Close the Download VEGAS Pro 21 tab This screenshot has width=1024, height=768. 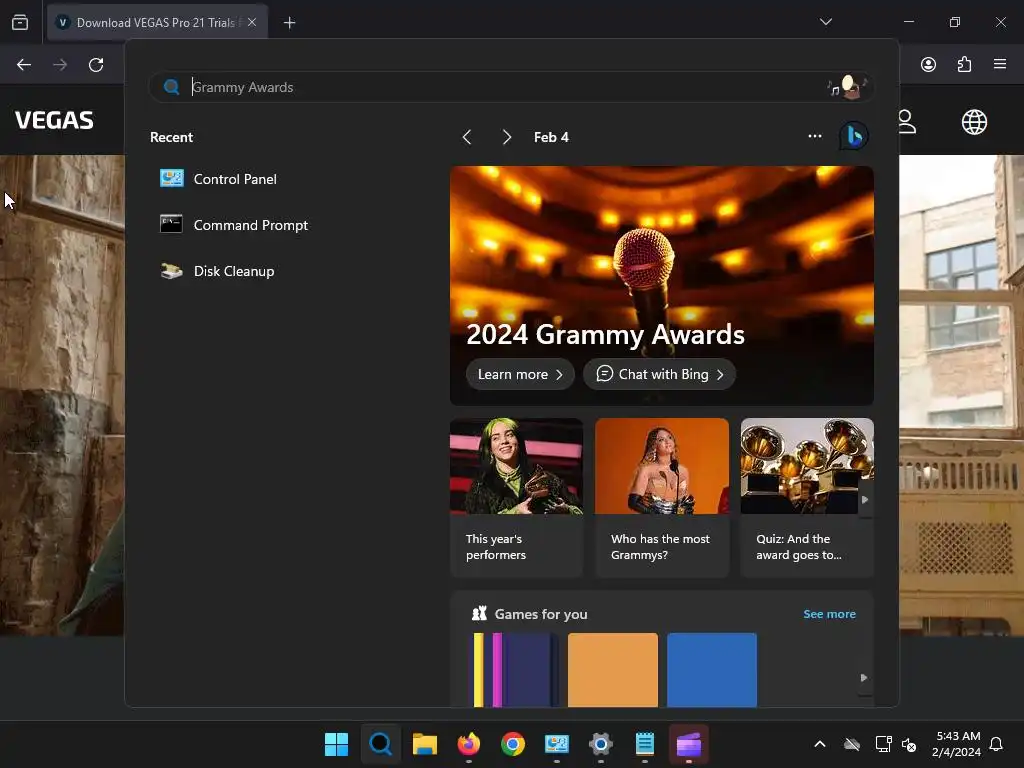click(x=252, y=22)
